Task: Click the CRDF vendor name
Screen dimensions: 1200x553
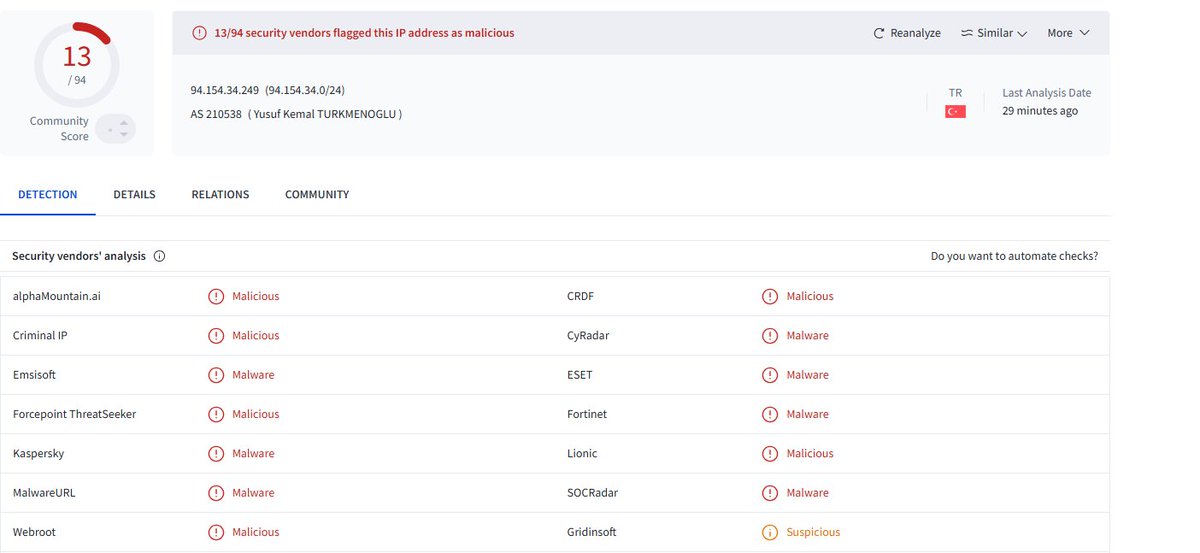Action: point(581,296)
